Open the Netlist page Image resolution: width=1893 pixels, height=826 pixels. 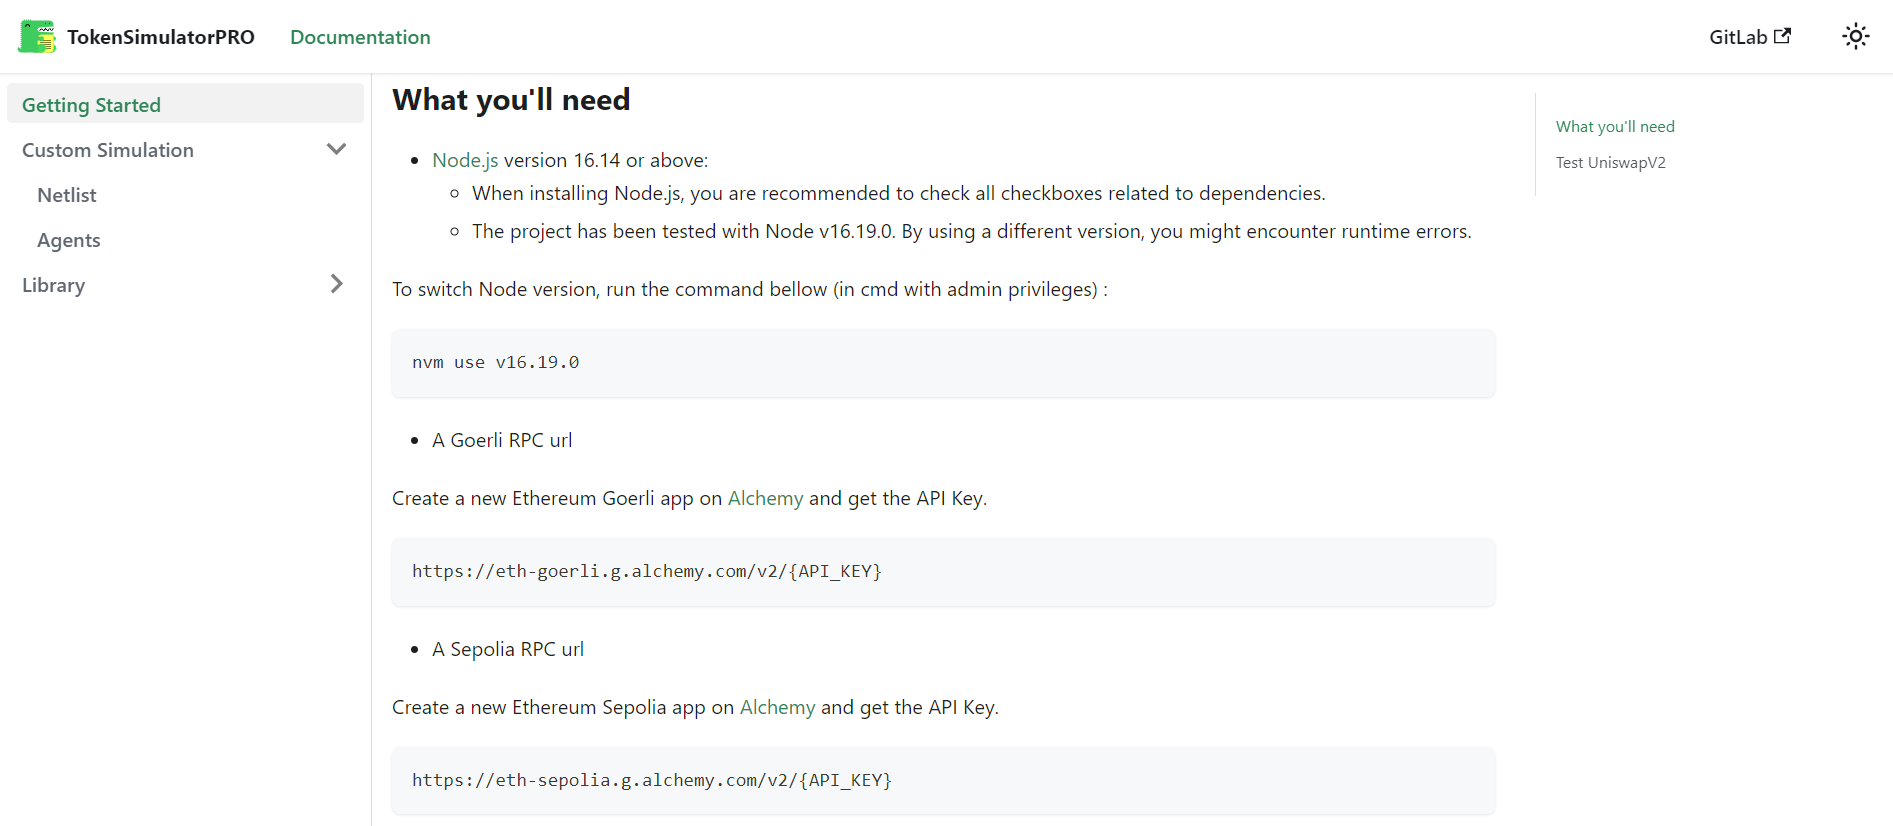[66, 194]
